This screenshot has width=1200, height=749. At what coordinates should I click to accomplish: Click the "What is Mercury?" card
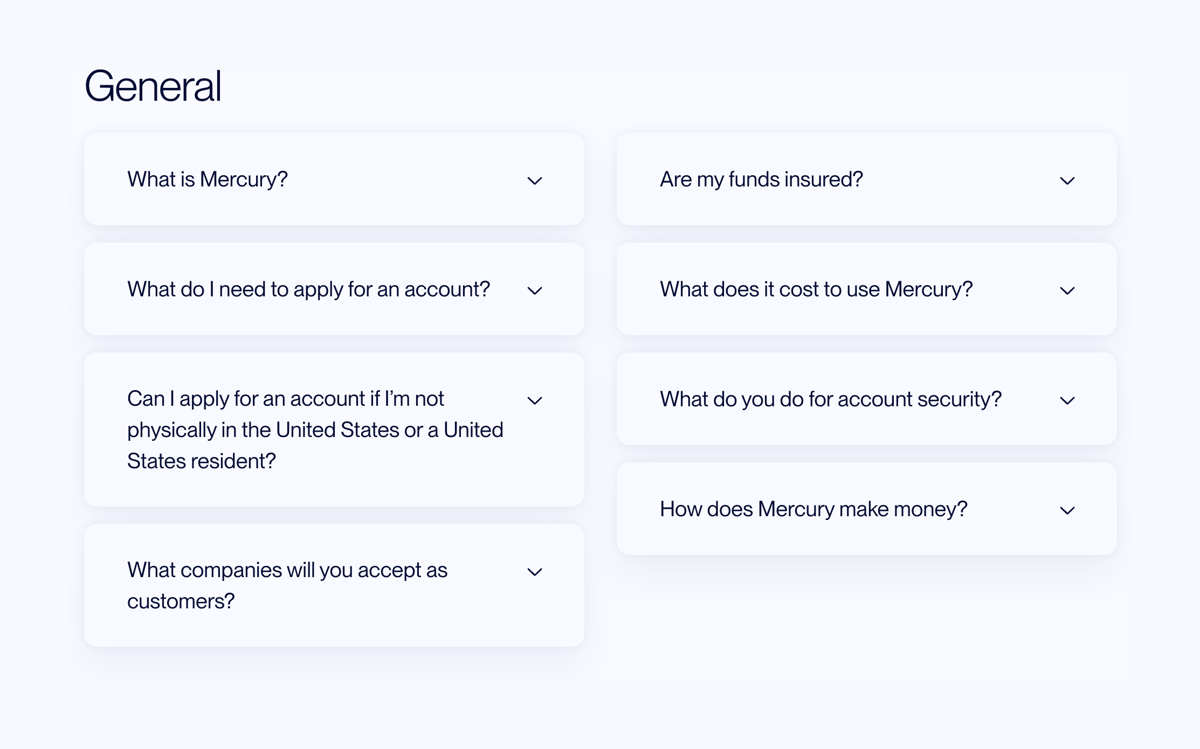(x=334, y=180)
